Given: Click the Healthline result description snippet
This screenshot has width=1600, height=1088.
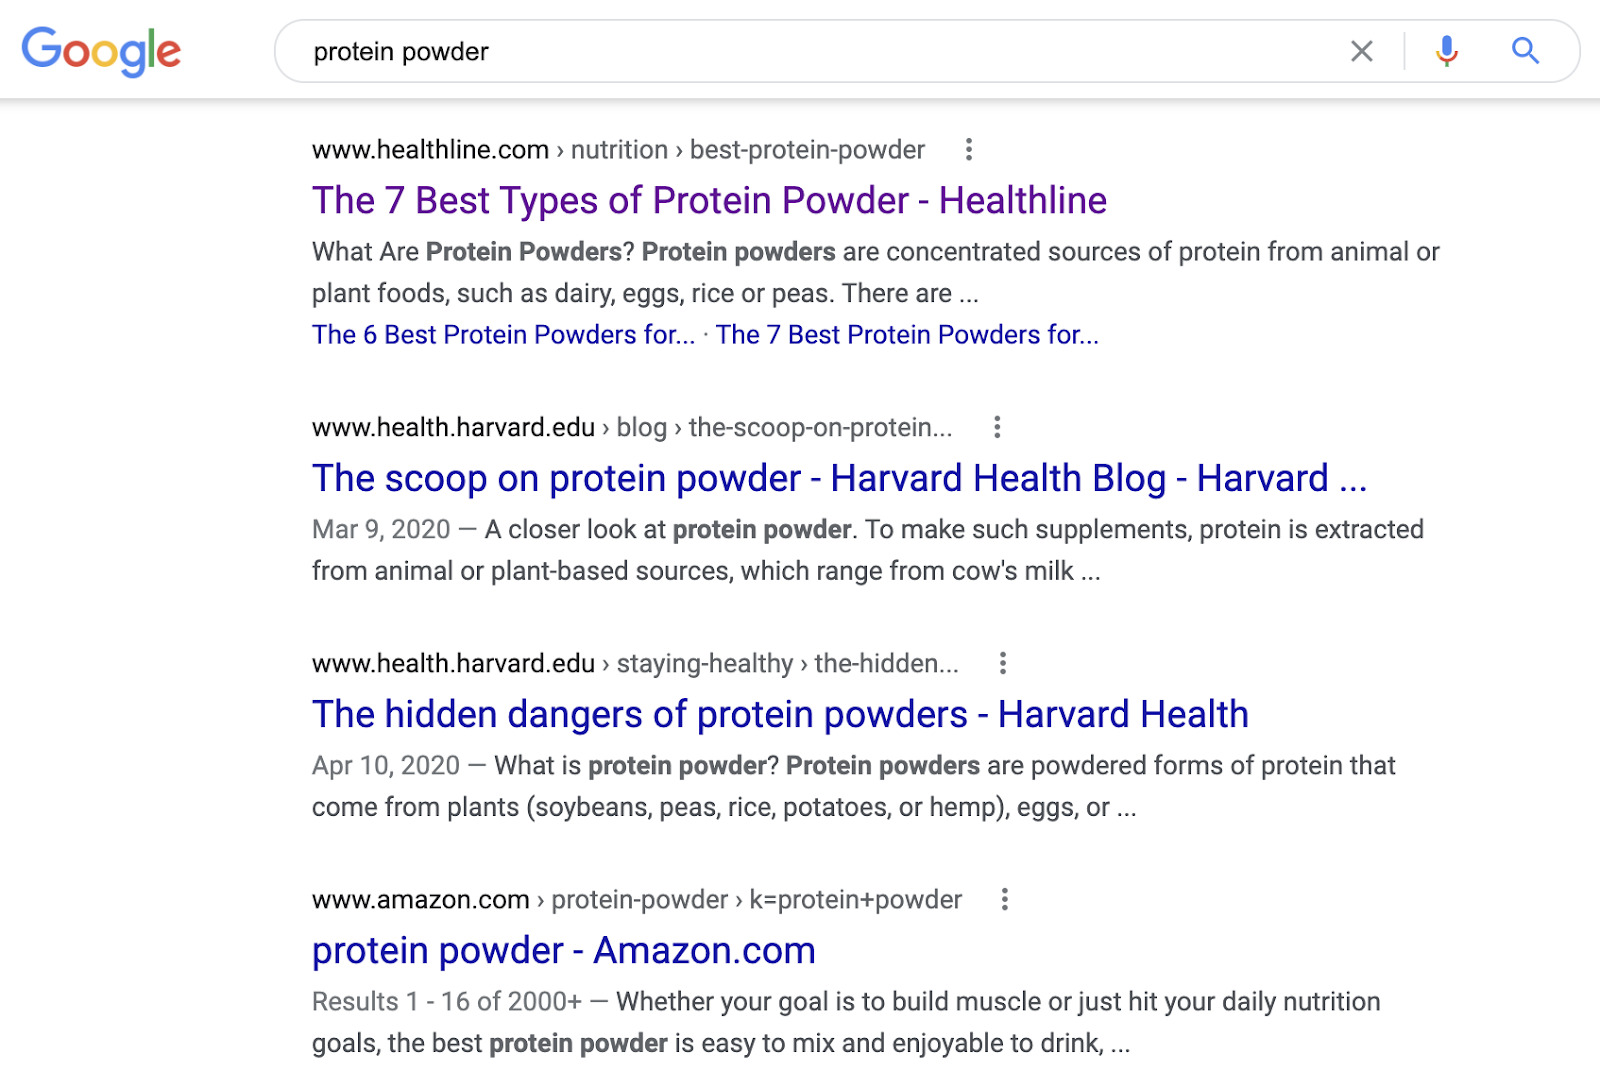Looking at the screenshot, I should click(875, 273).
